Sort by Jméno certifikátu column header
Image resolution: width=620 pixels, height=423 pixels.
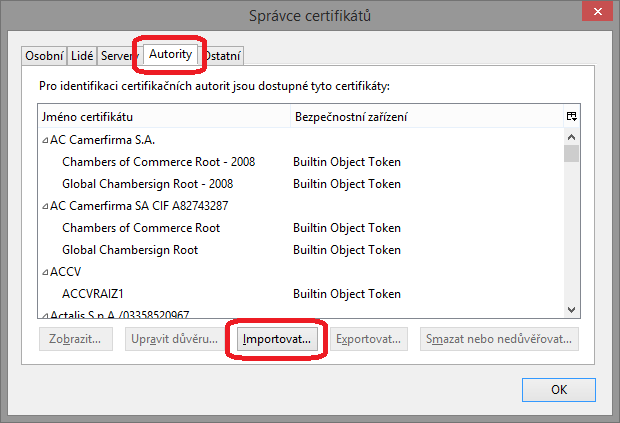(164, 117)
